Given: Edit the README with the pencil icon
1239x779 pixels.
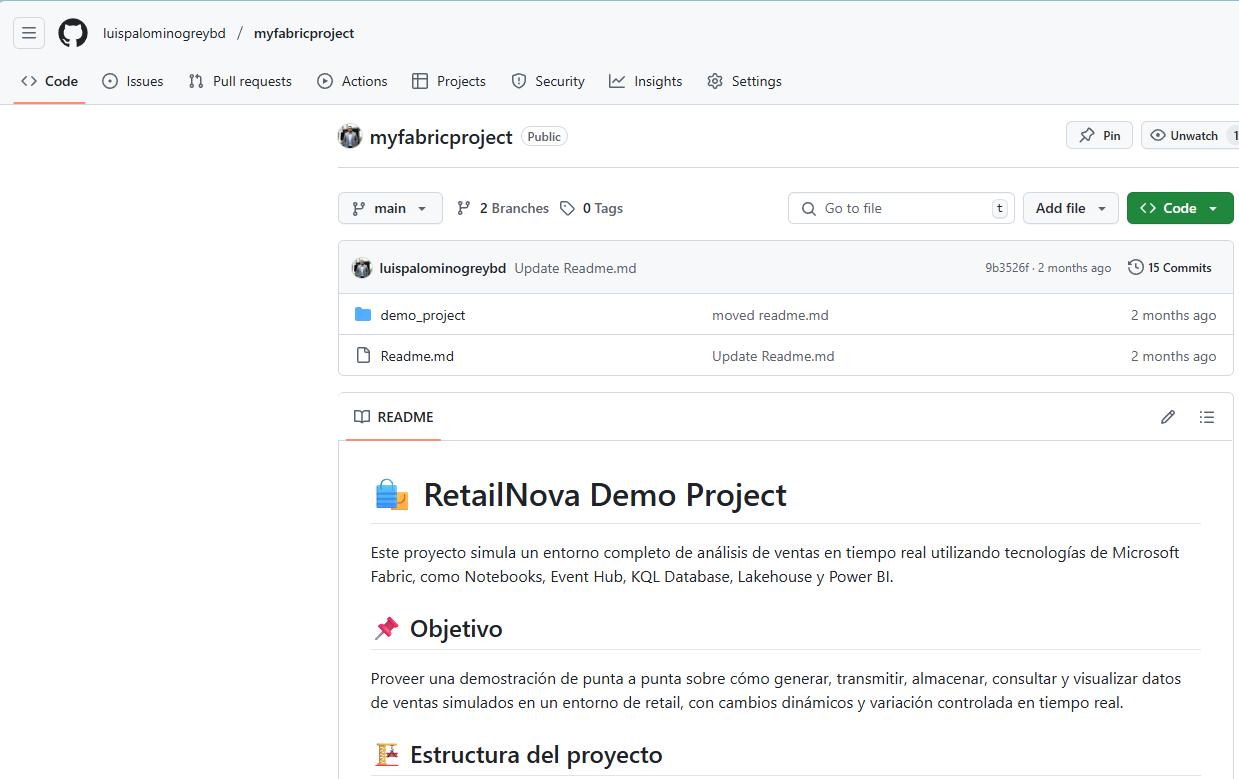Looking at the screenshot, I should (1168, 417).
